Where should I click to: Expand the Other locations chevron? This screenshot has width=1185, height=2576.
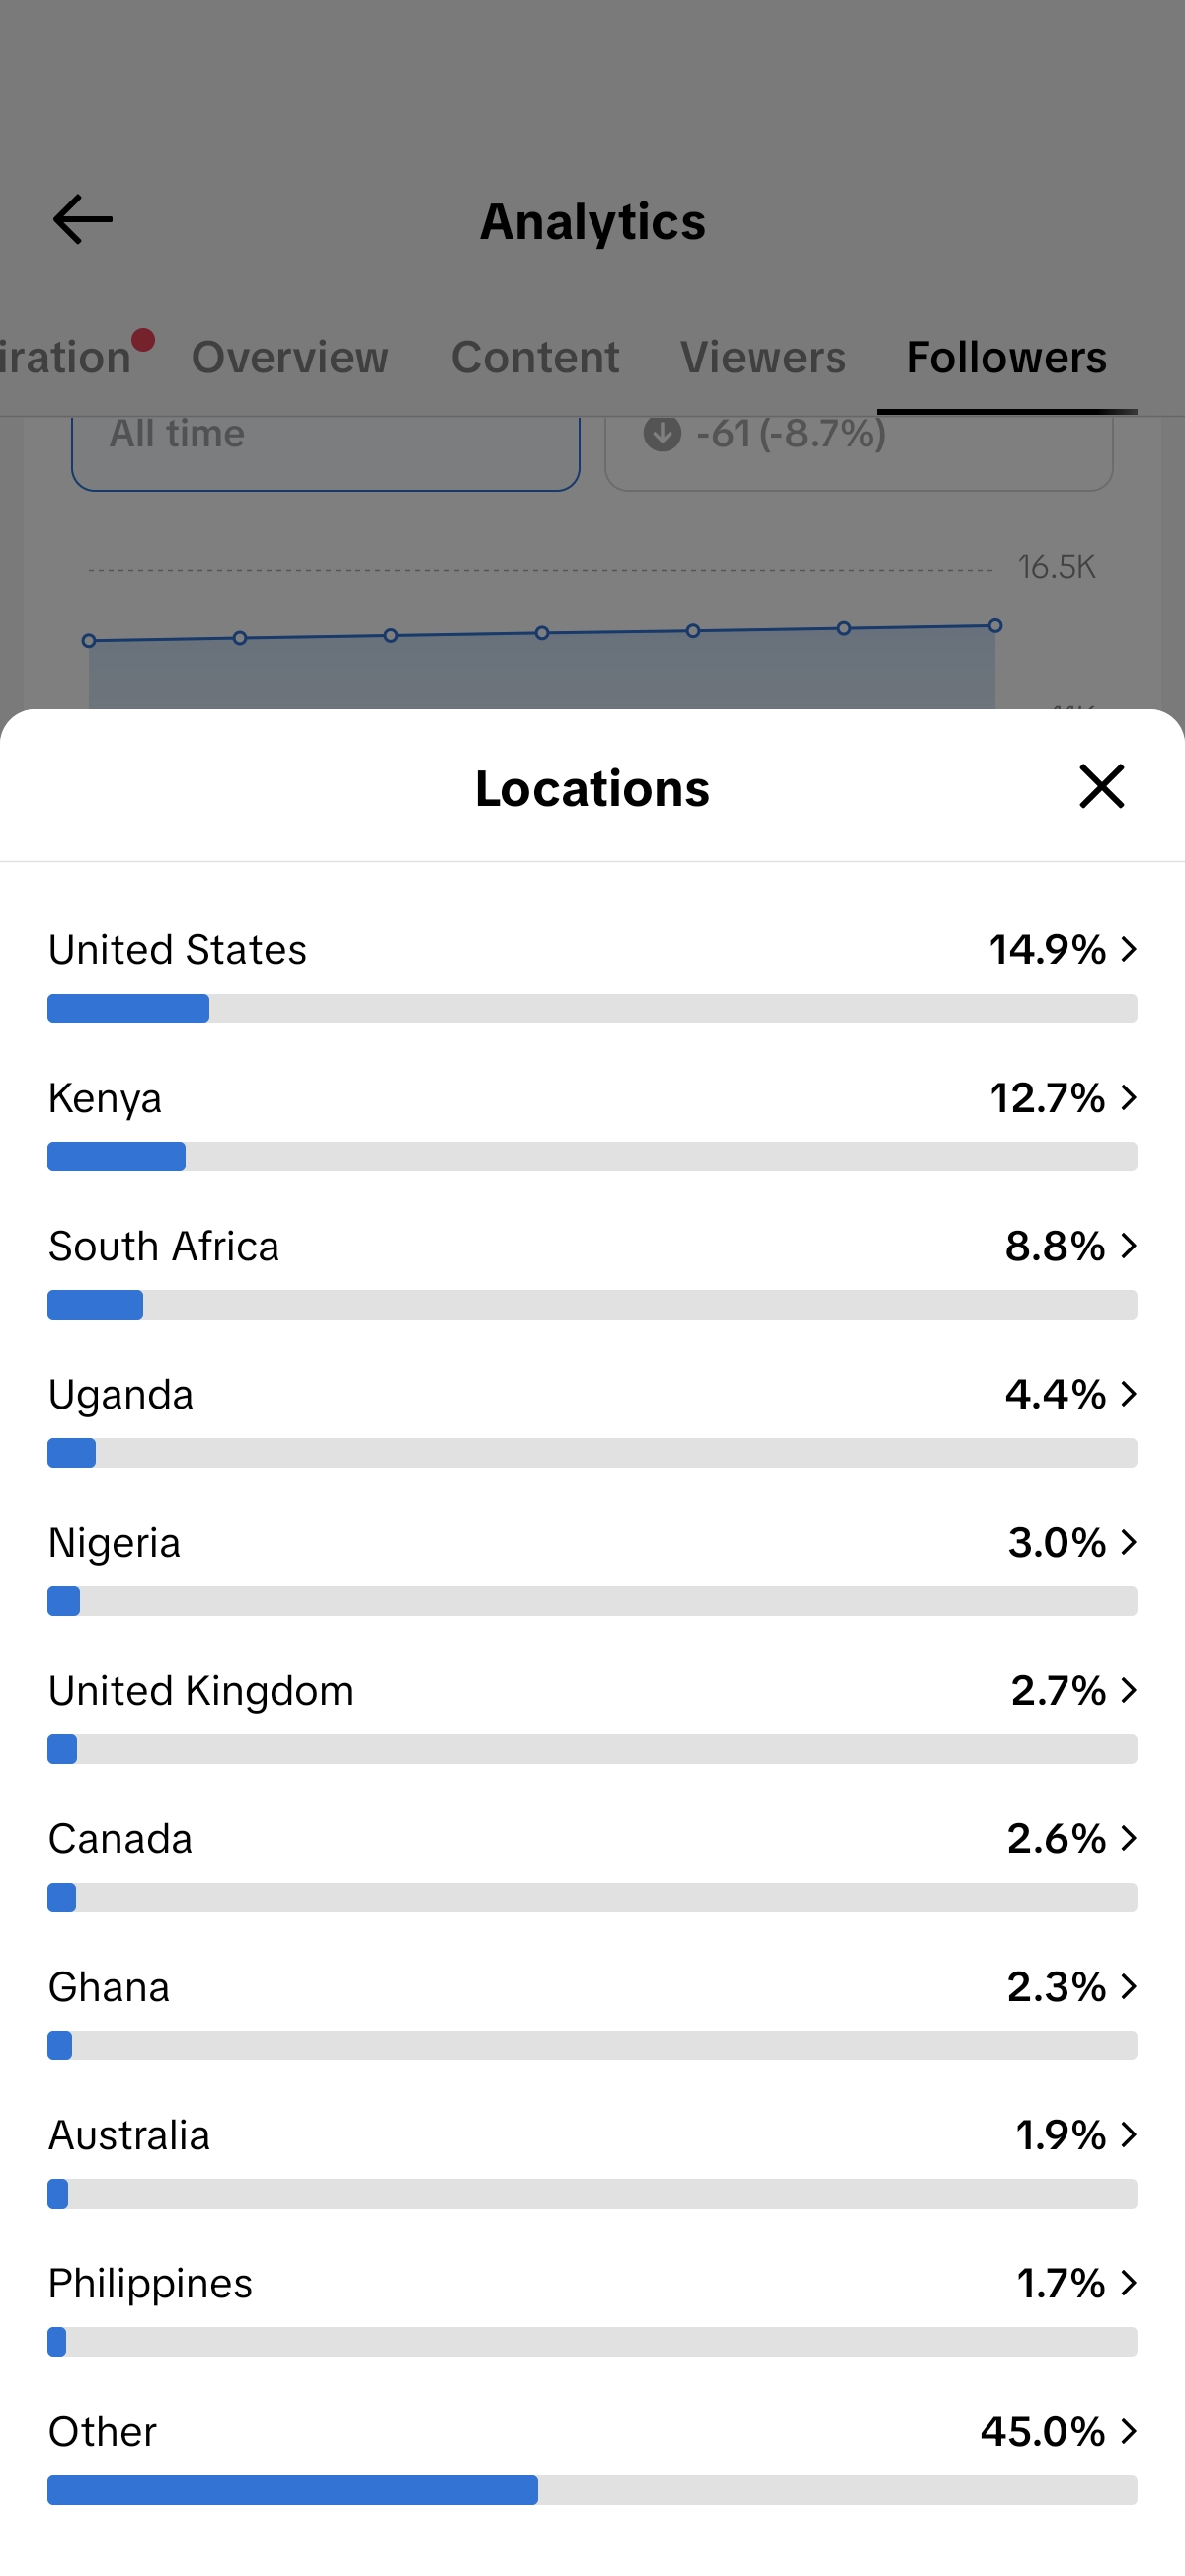[x=1129, y=2430]
